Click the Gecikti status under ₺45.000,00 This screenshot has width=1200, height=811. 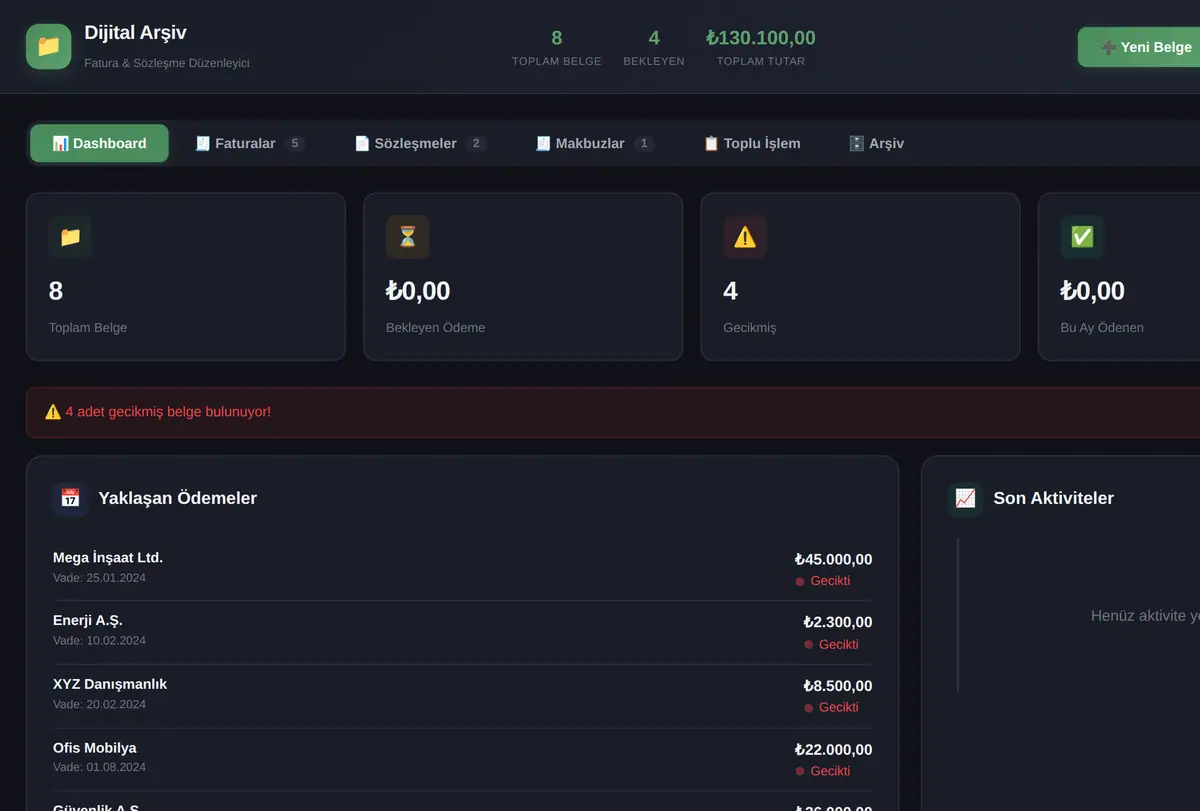[x=823, y=581]
